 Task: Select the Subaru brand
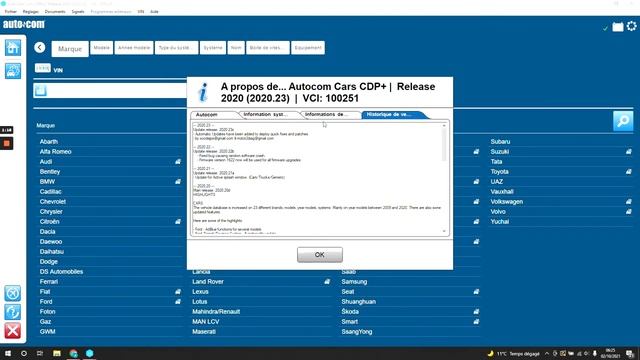500,142
